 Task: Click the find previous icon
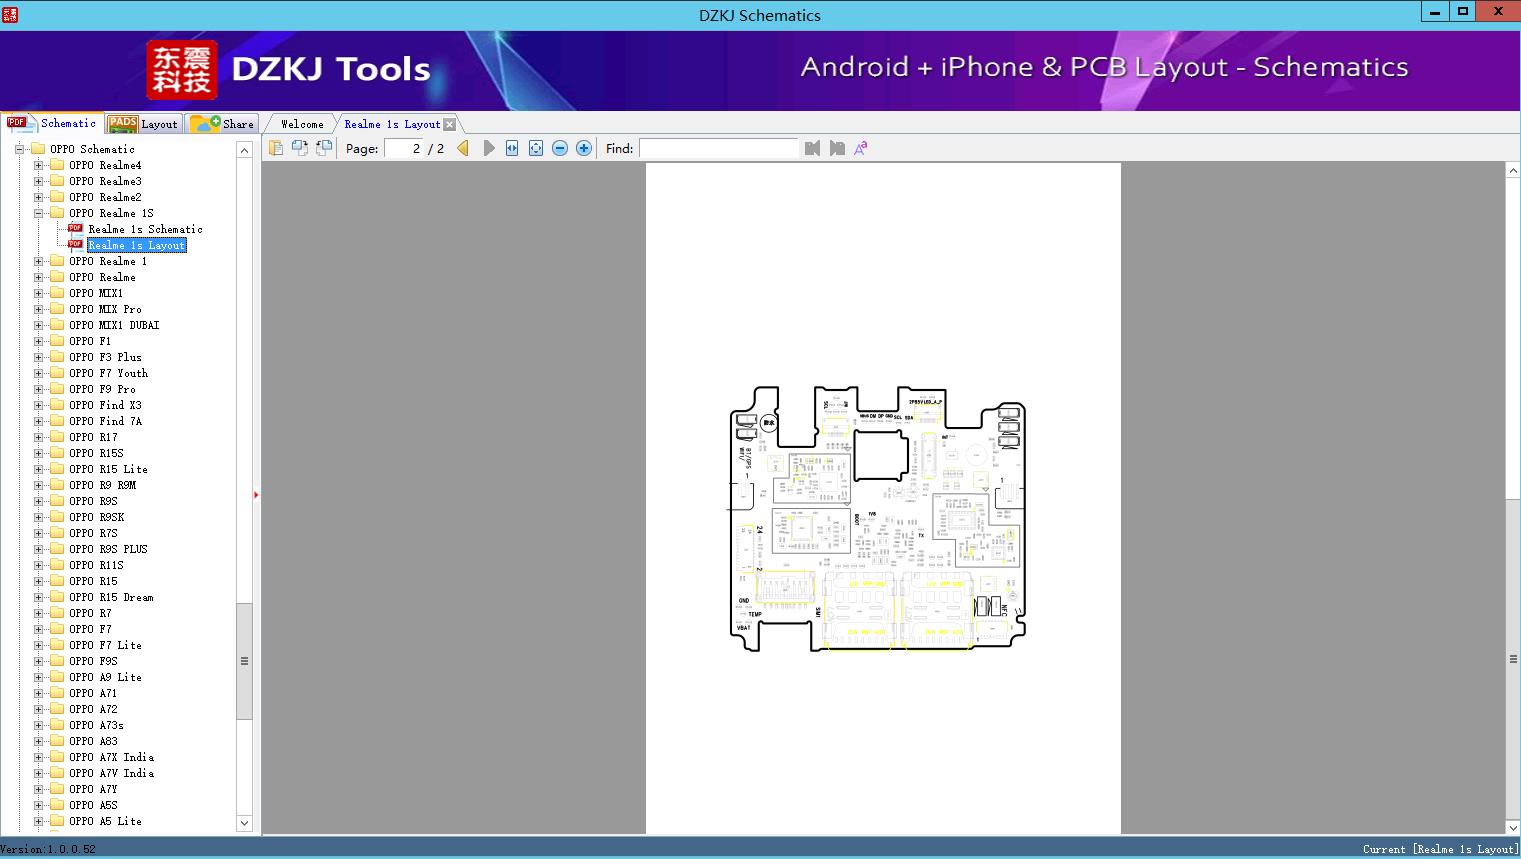pos(812,148)
